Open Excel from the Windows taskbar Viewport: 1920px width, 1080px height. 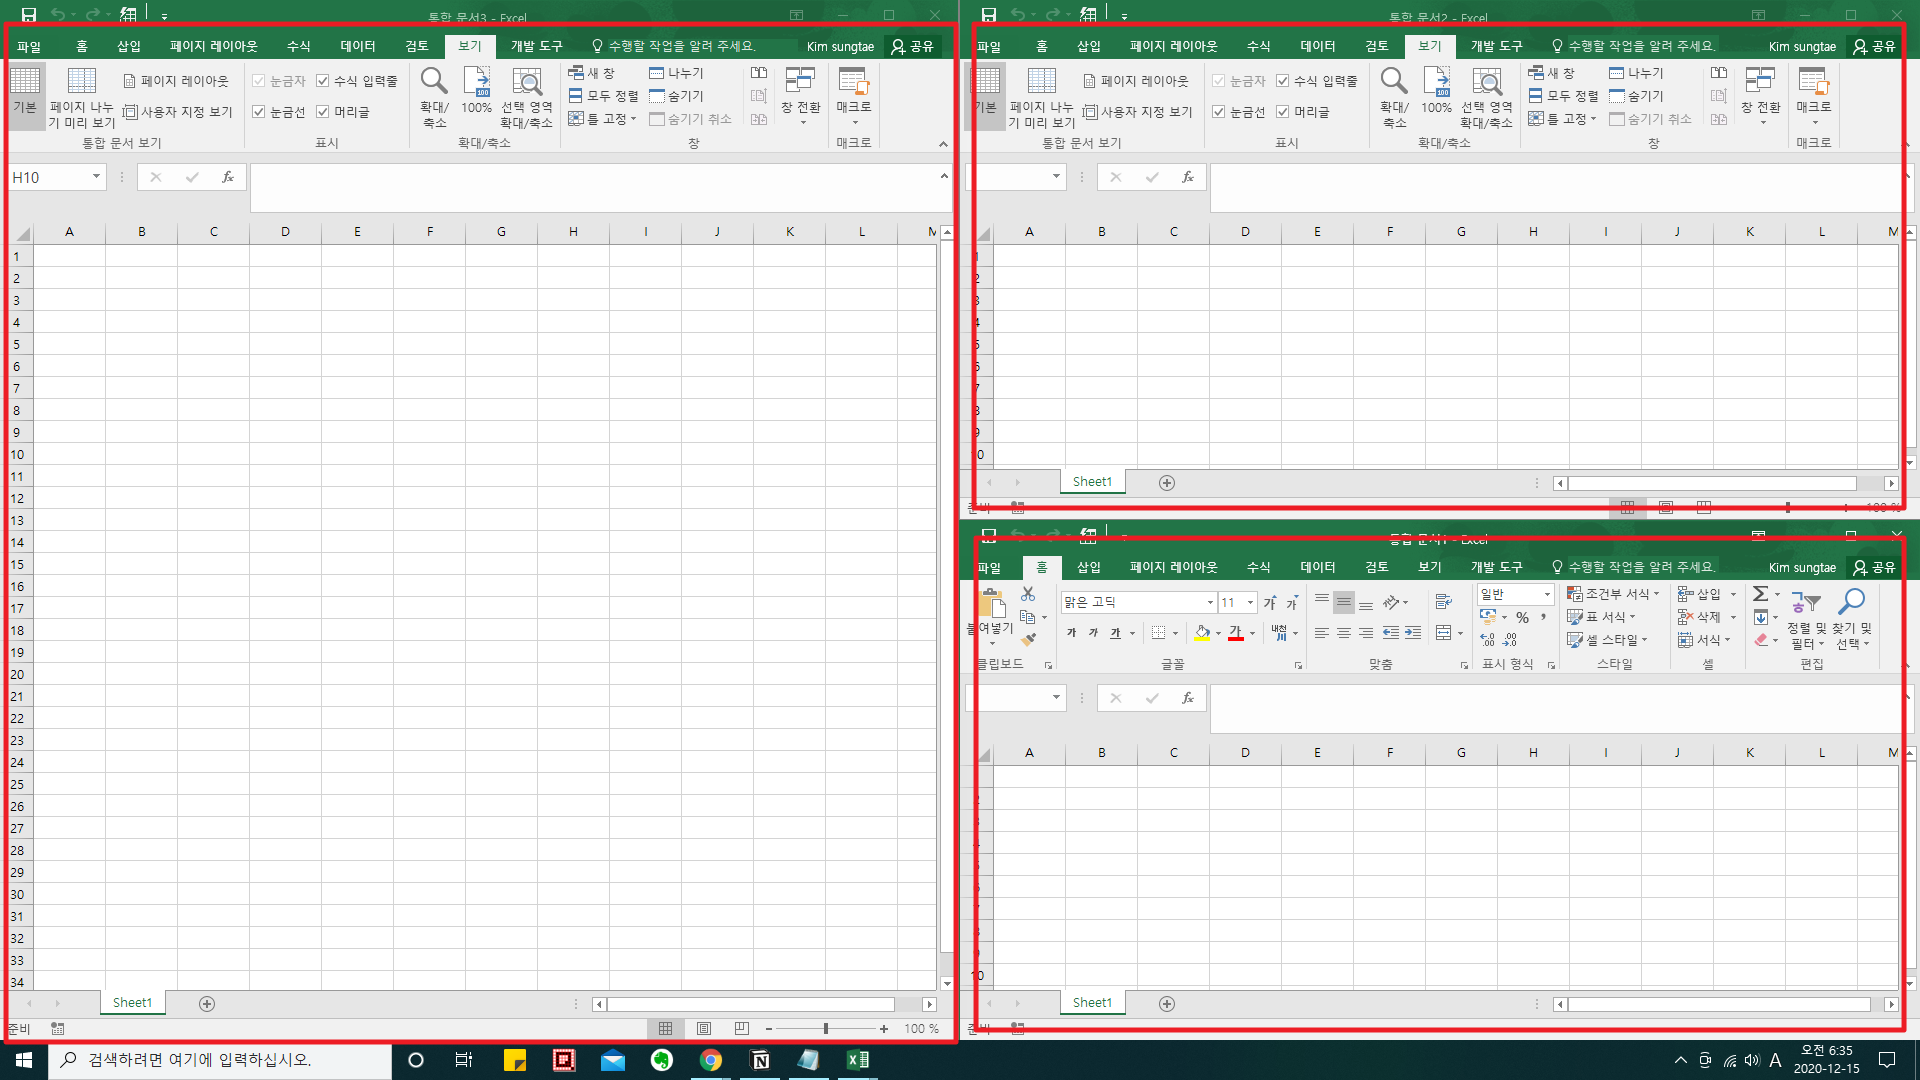click(x=858, y=1060)
